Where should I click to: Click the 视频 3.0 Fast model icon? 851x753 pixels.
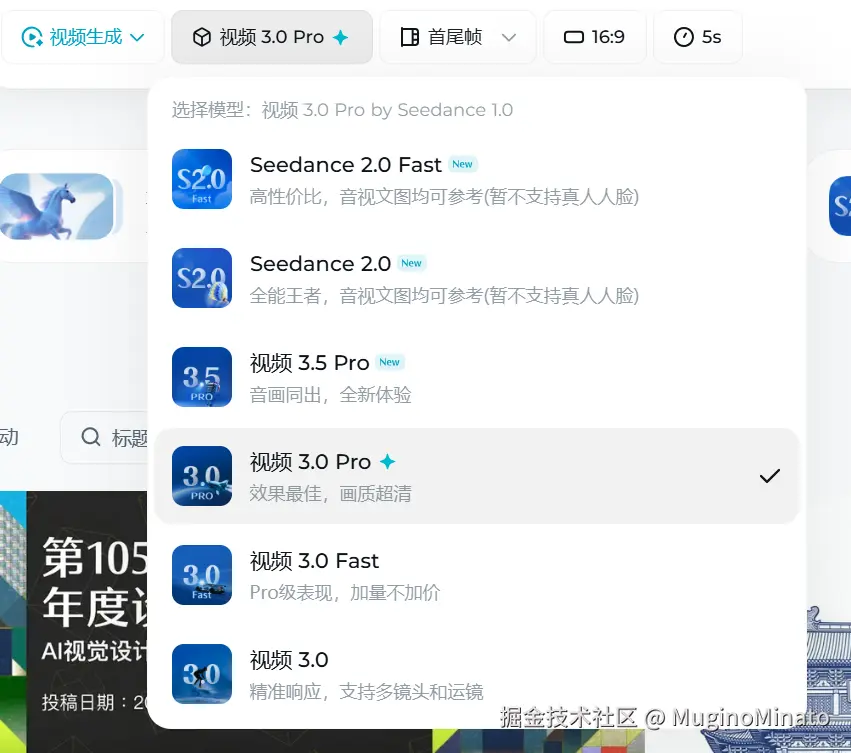pyautogui.click(x=202, y=575)
